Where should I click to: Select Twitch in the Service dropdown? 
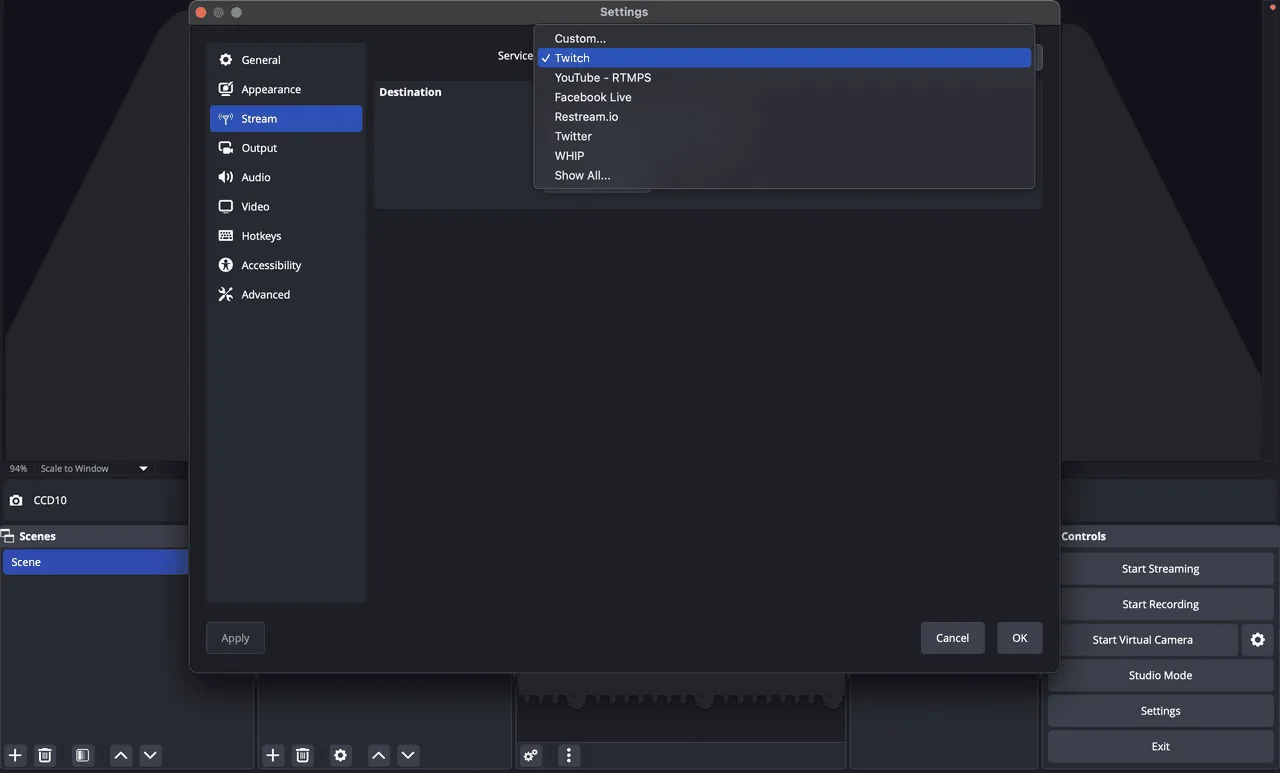point(784,58)
